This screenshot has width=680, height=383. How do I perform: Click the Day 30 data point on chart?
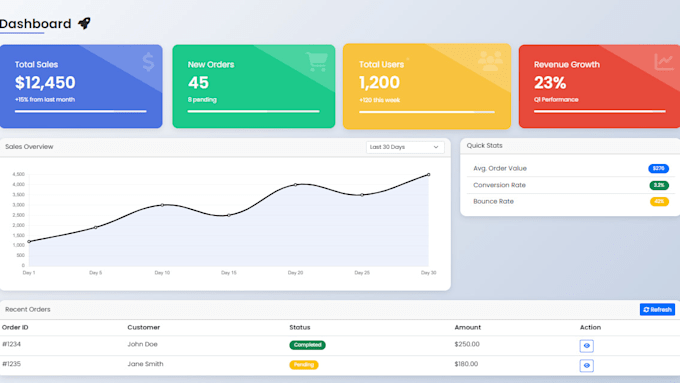tap(428, 175)
